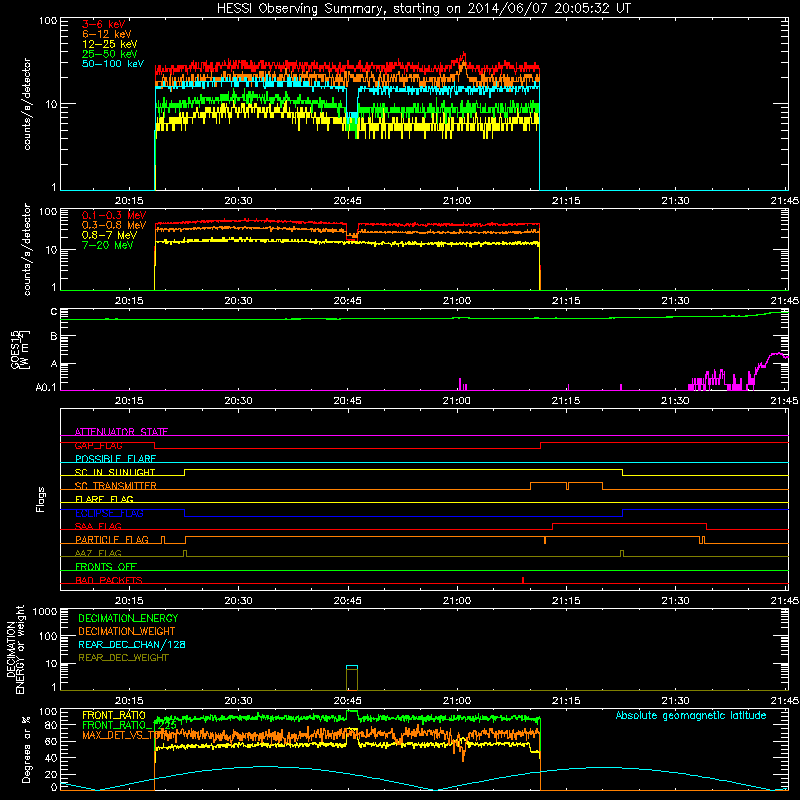Screen dimensions: 800x800
Task: Click the SAA_FLAG label
Action: (98, 527)
